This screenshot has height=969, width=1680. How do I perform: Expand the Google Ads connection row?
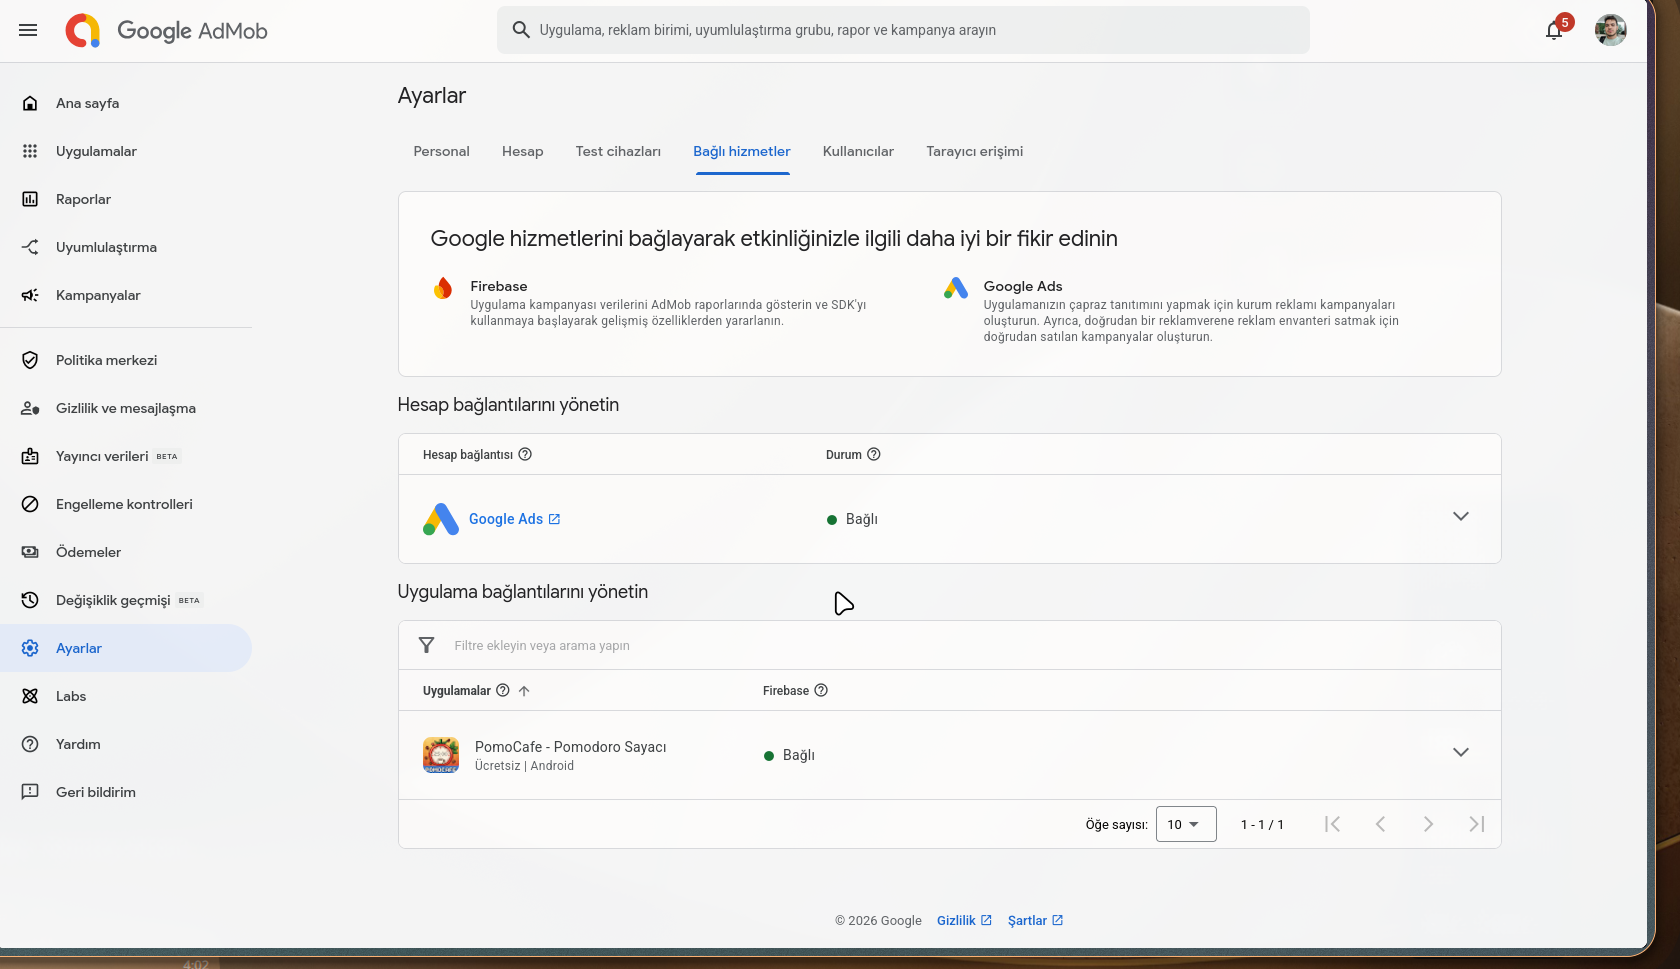pos(1461,517)
